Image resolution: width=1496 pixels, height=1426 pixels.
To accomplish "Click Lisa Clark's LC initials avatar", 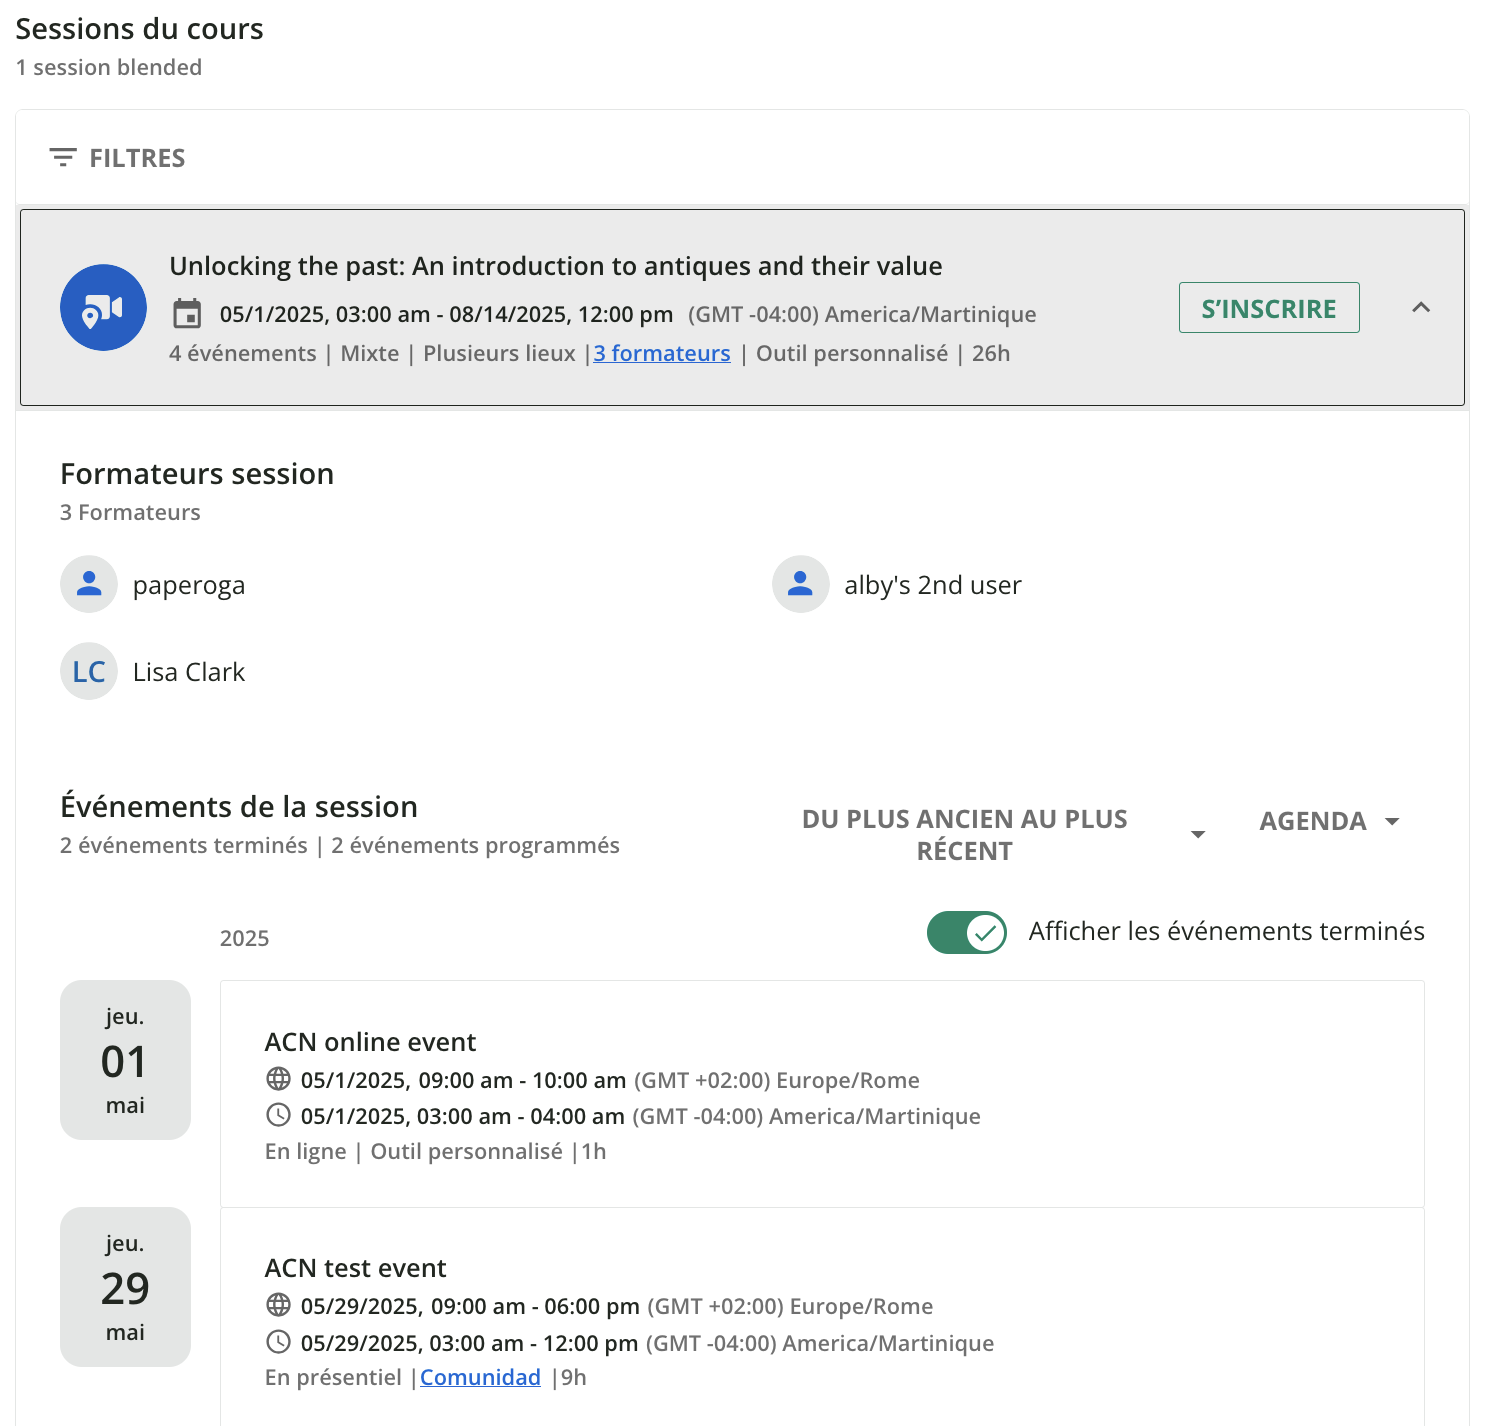I will (89, 671).
